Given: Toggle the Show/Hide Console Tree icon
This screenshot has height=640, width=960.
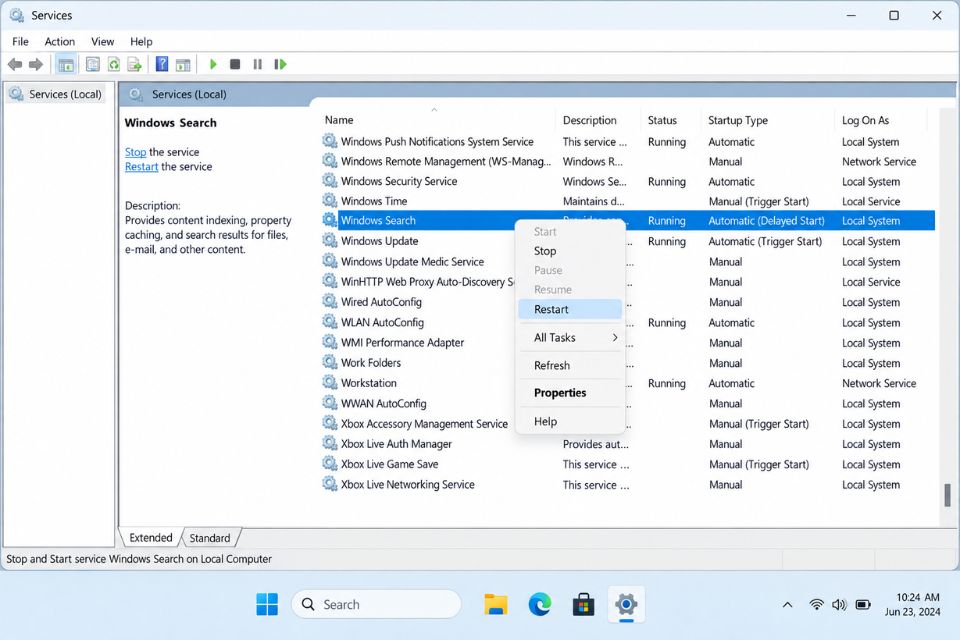Looking at the screenshot, I should click(66, 64).
